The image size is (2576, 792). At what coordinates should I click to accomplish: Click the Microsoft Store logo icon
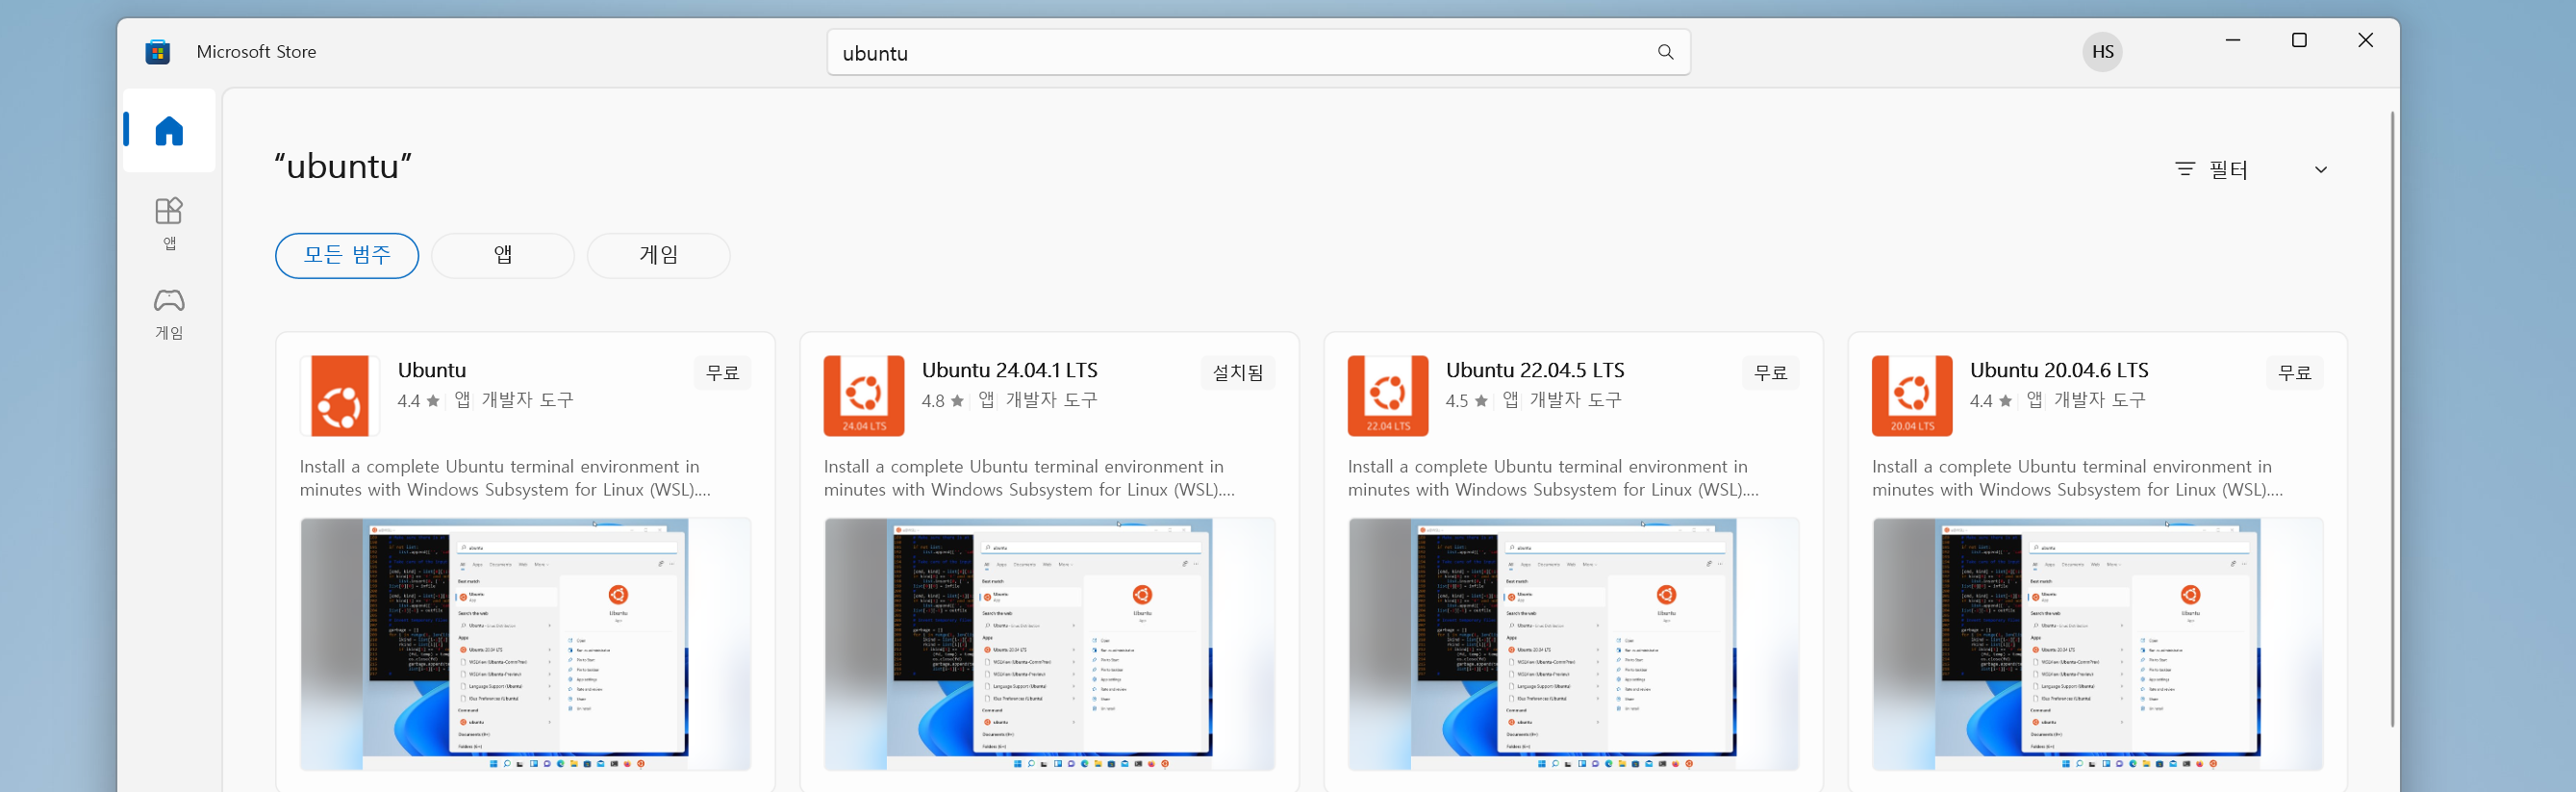(x=158, y=52)
